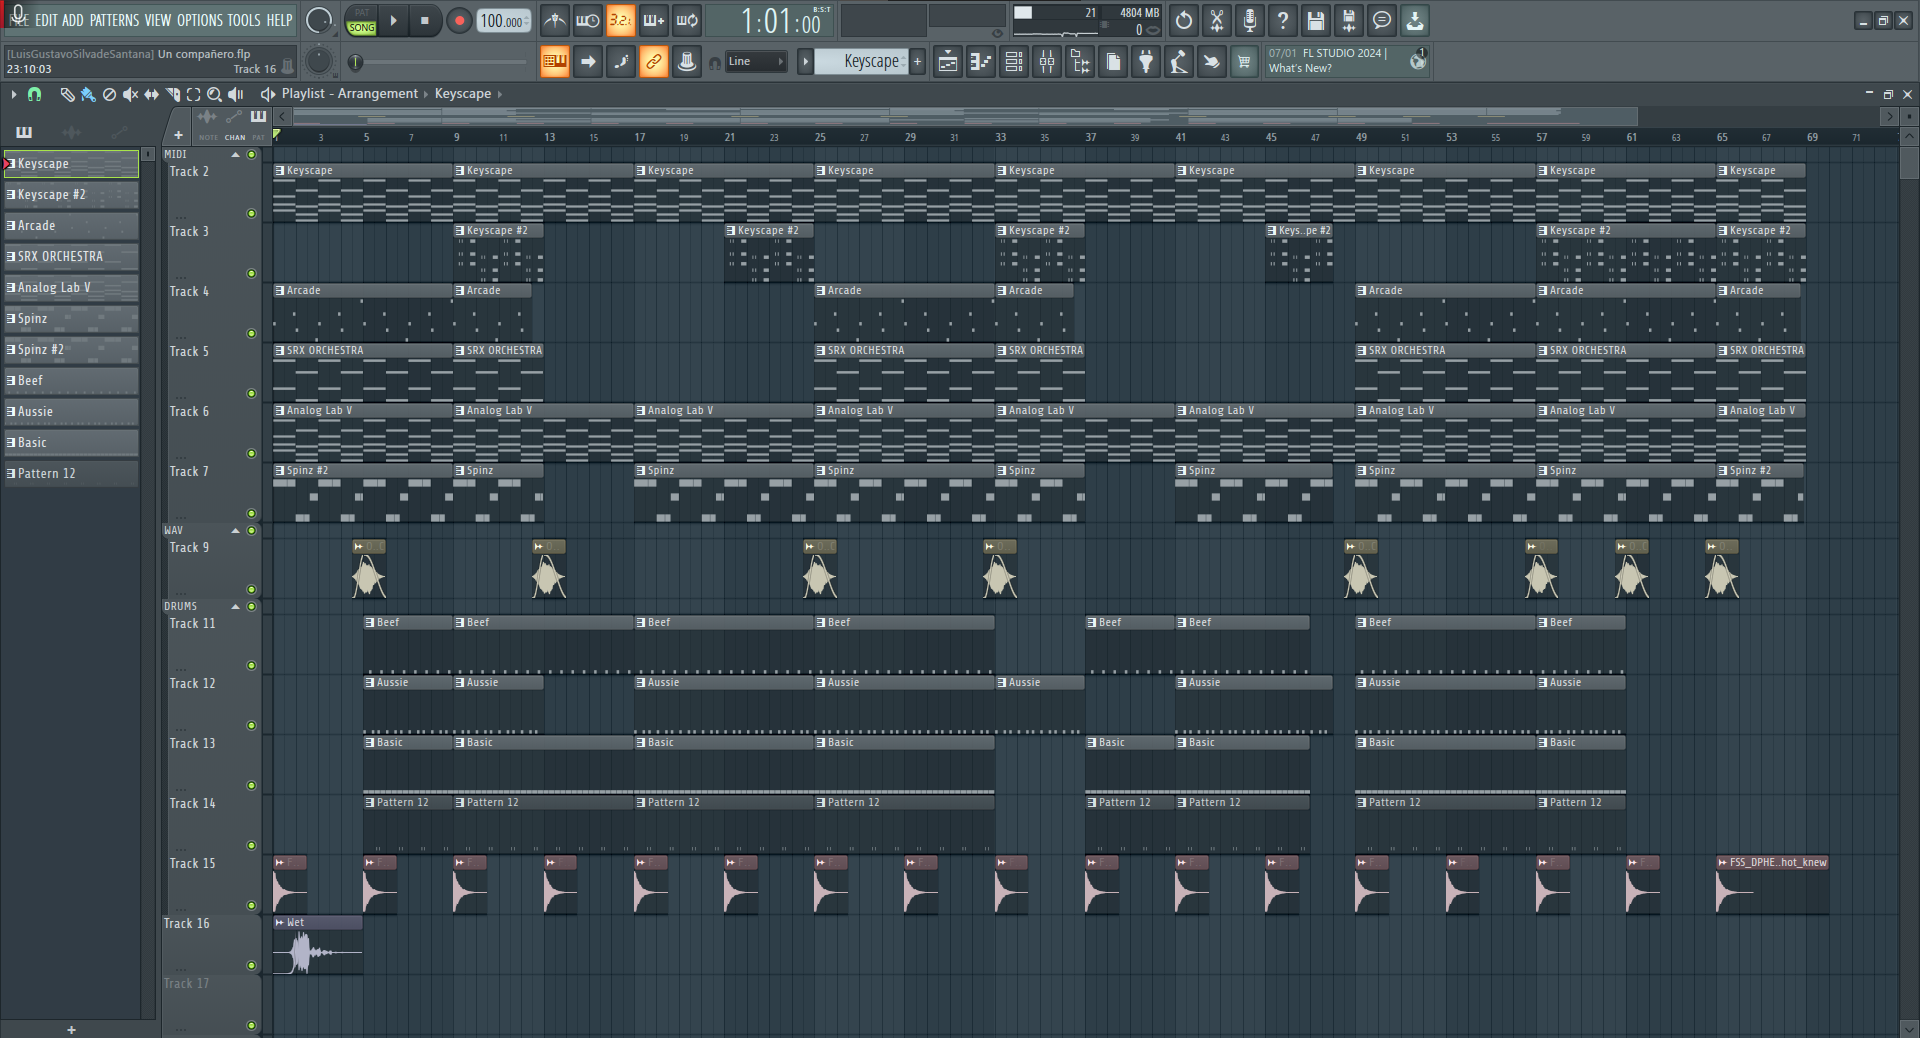This screenshot has height=1038, width=1920.
Task: Click bar 33 on the timeline ruler
Action: (1000, 137)
